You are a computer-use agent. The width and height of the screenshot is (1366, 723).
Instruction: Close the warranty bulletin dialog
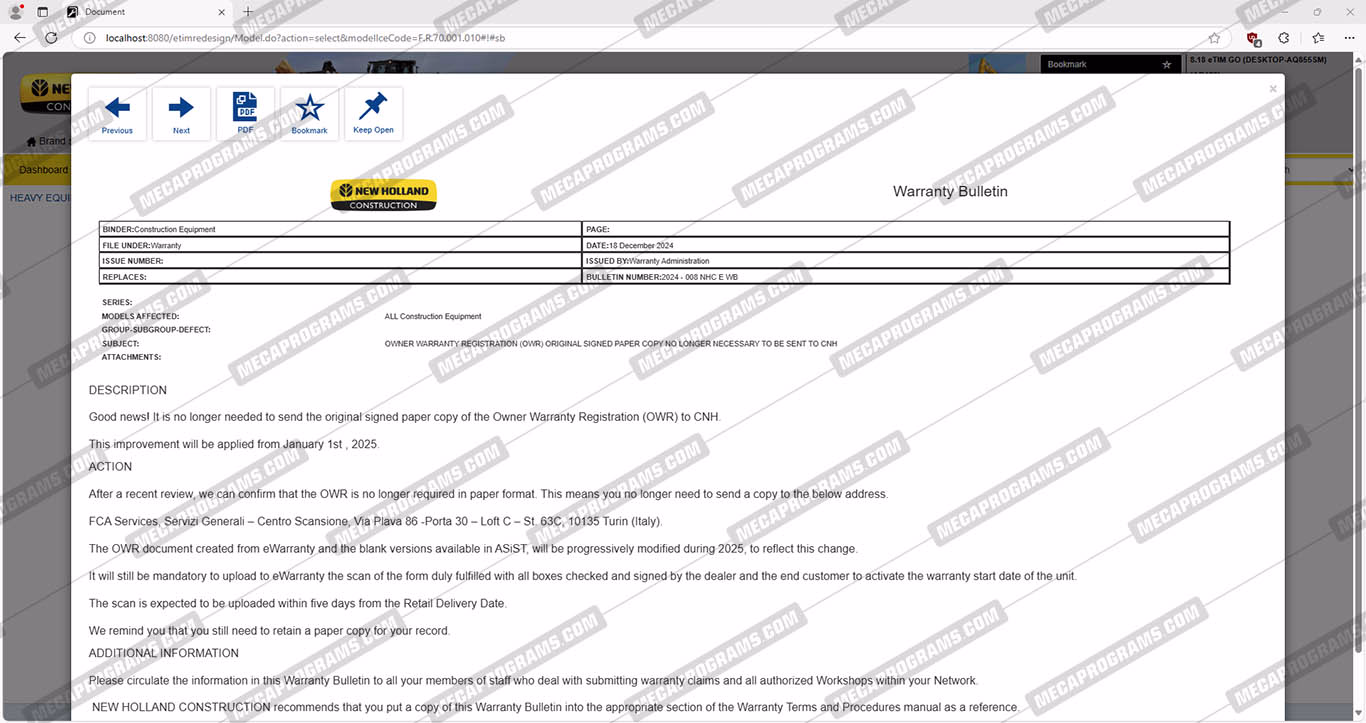click(x=1273, y=89)
